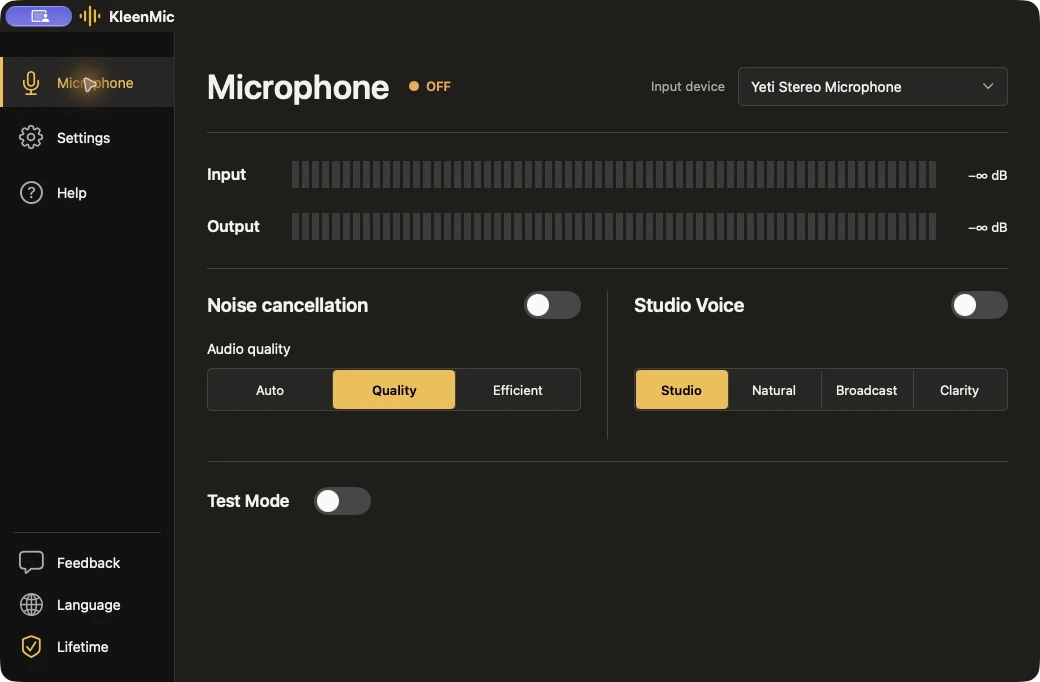Open the Settings label in the sidebar

pos(84,138)
